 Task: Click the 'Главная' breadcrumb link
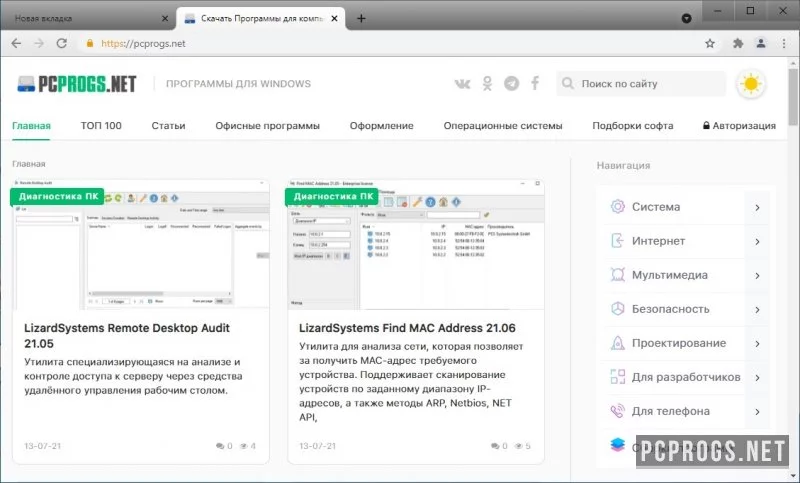29,164
